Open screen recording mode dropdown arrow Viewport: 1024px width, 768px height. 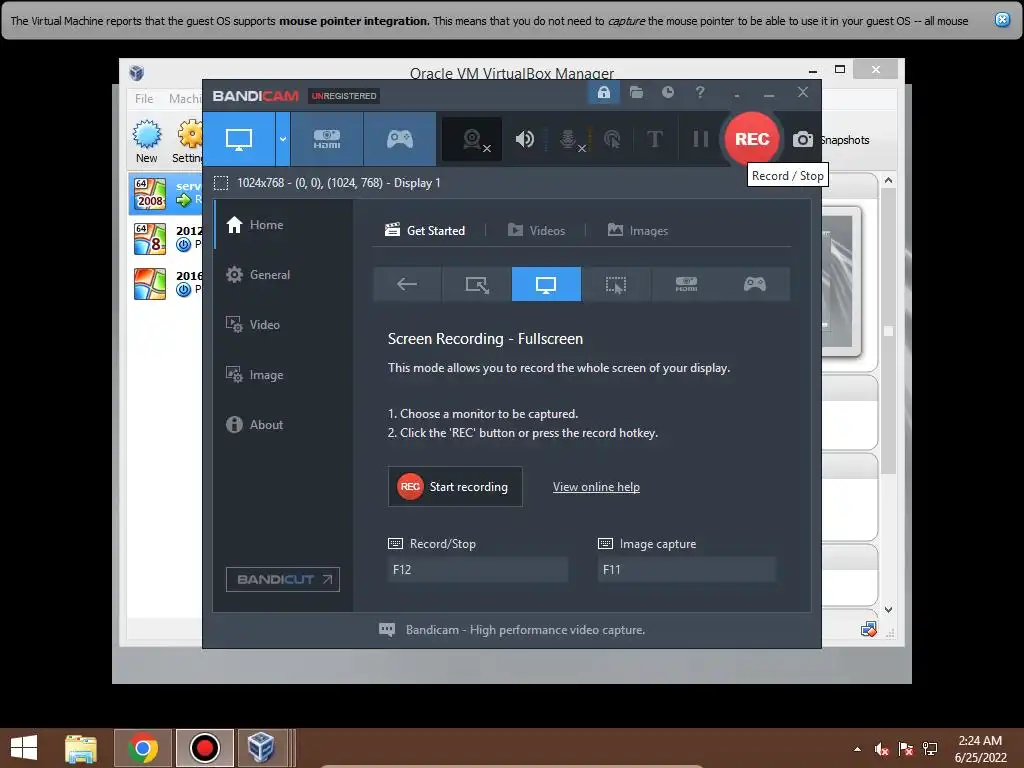pos(283,138)
